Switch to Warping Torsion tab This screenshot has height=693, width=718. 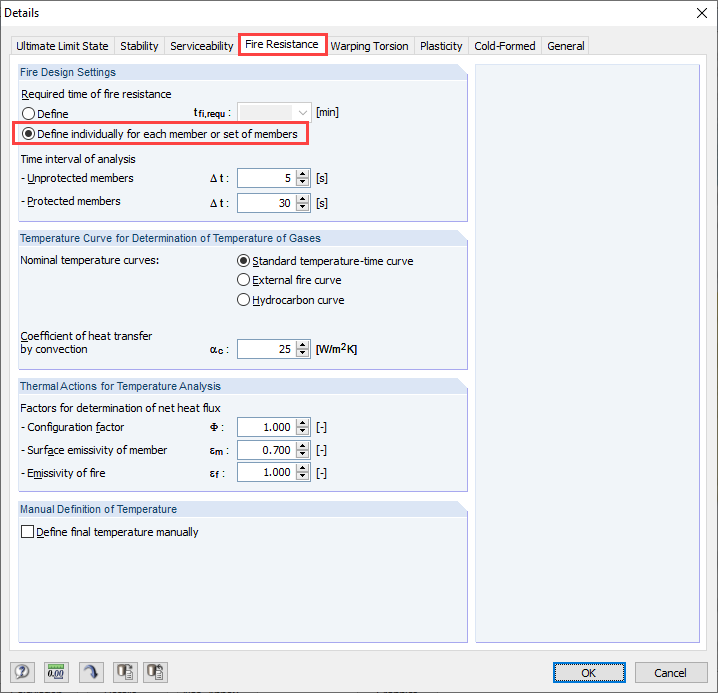pos(369,46)
